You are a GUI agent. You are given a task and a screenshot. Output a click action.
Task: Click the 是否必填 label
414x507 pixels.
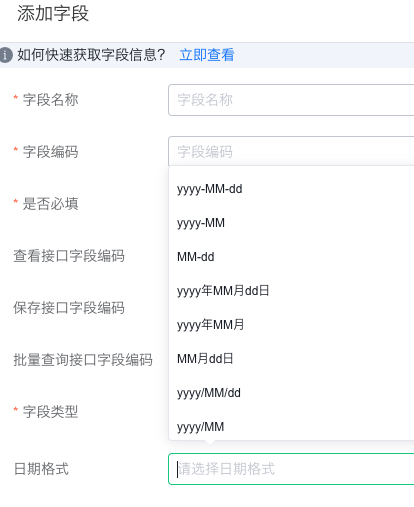[x=51, y=204]
